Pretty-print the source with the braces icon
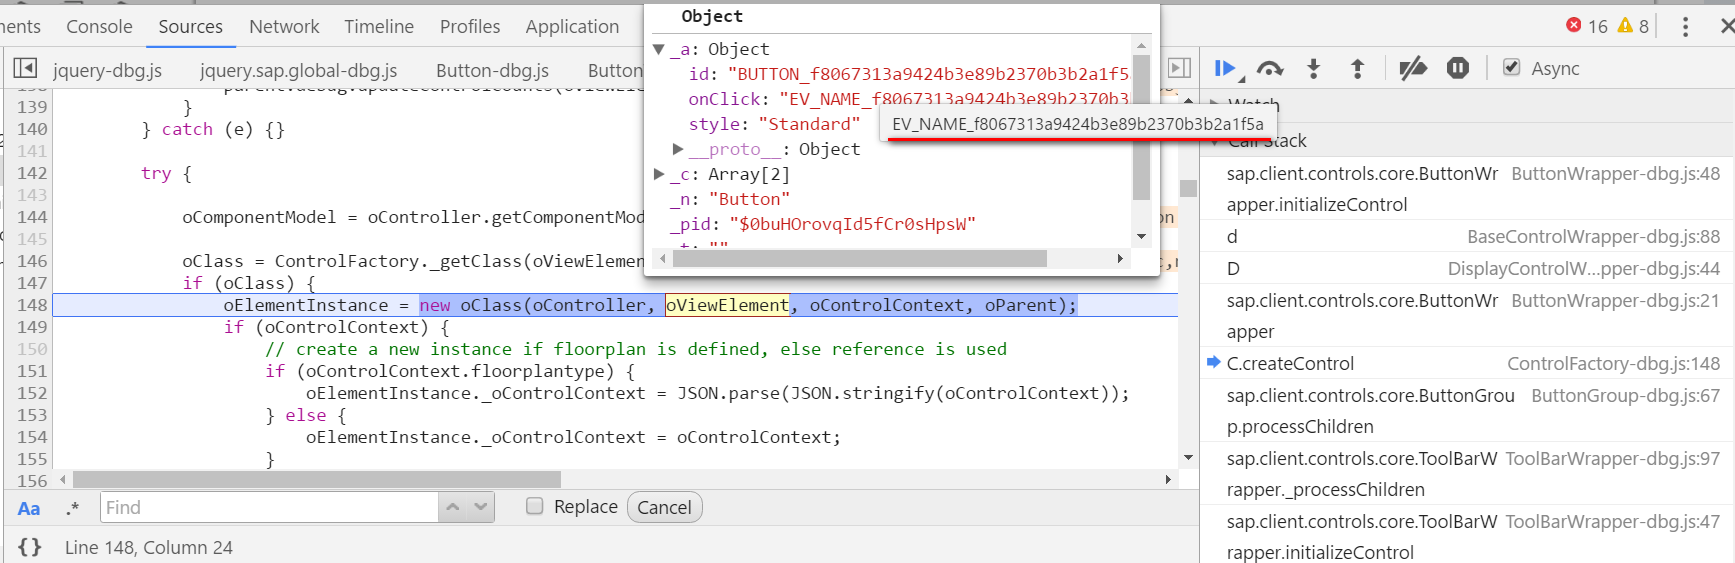This screenshot has height=563, width=1735. point(29,547)
